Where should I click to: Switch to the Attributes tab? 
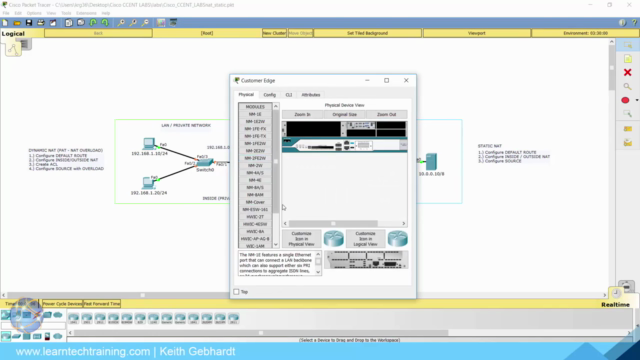(311, 95)
